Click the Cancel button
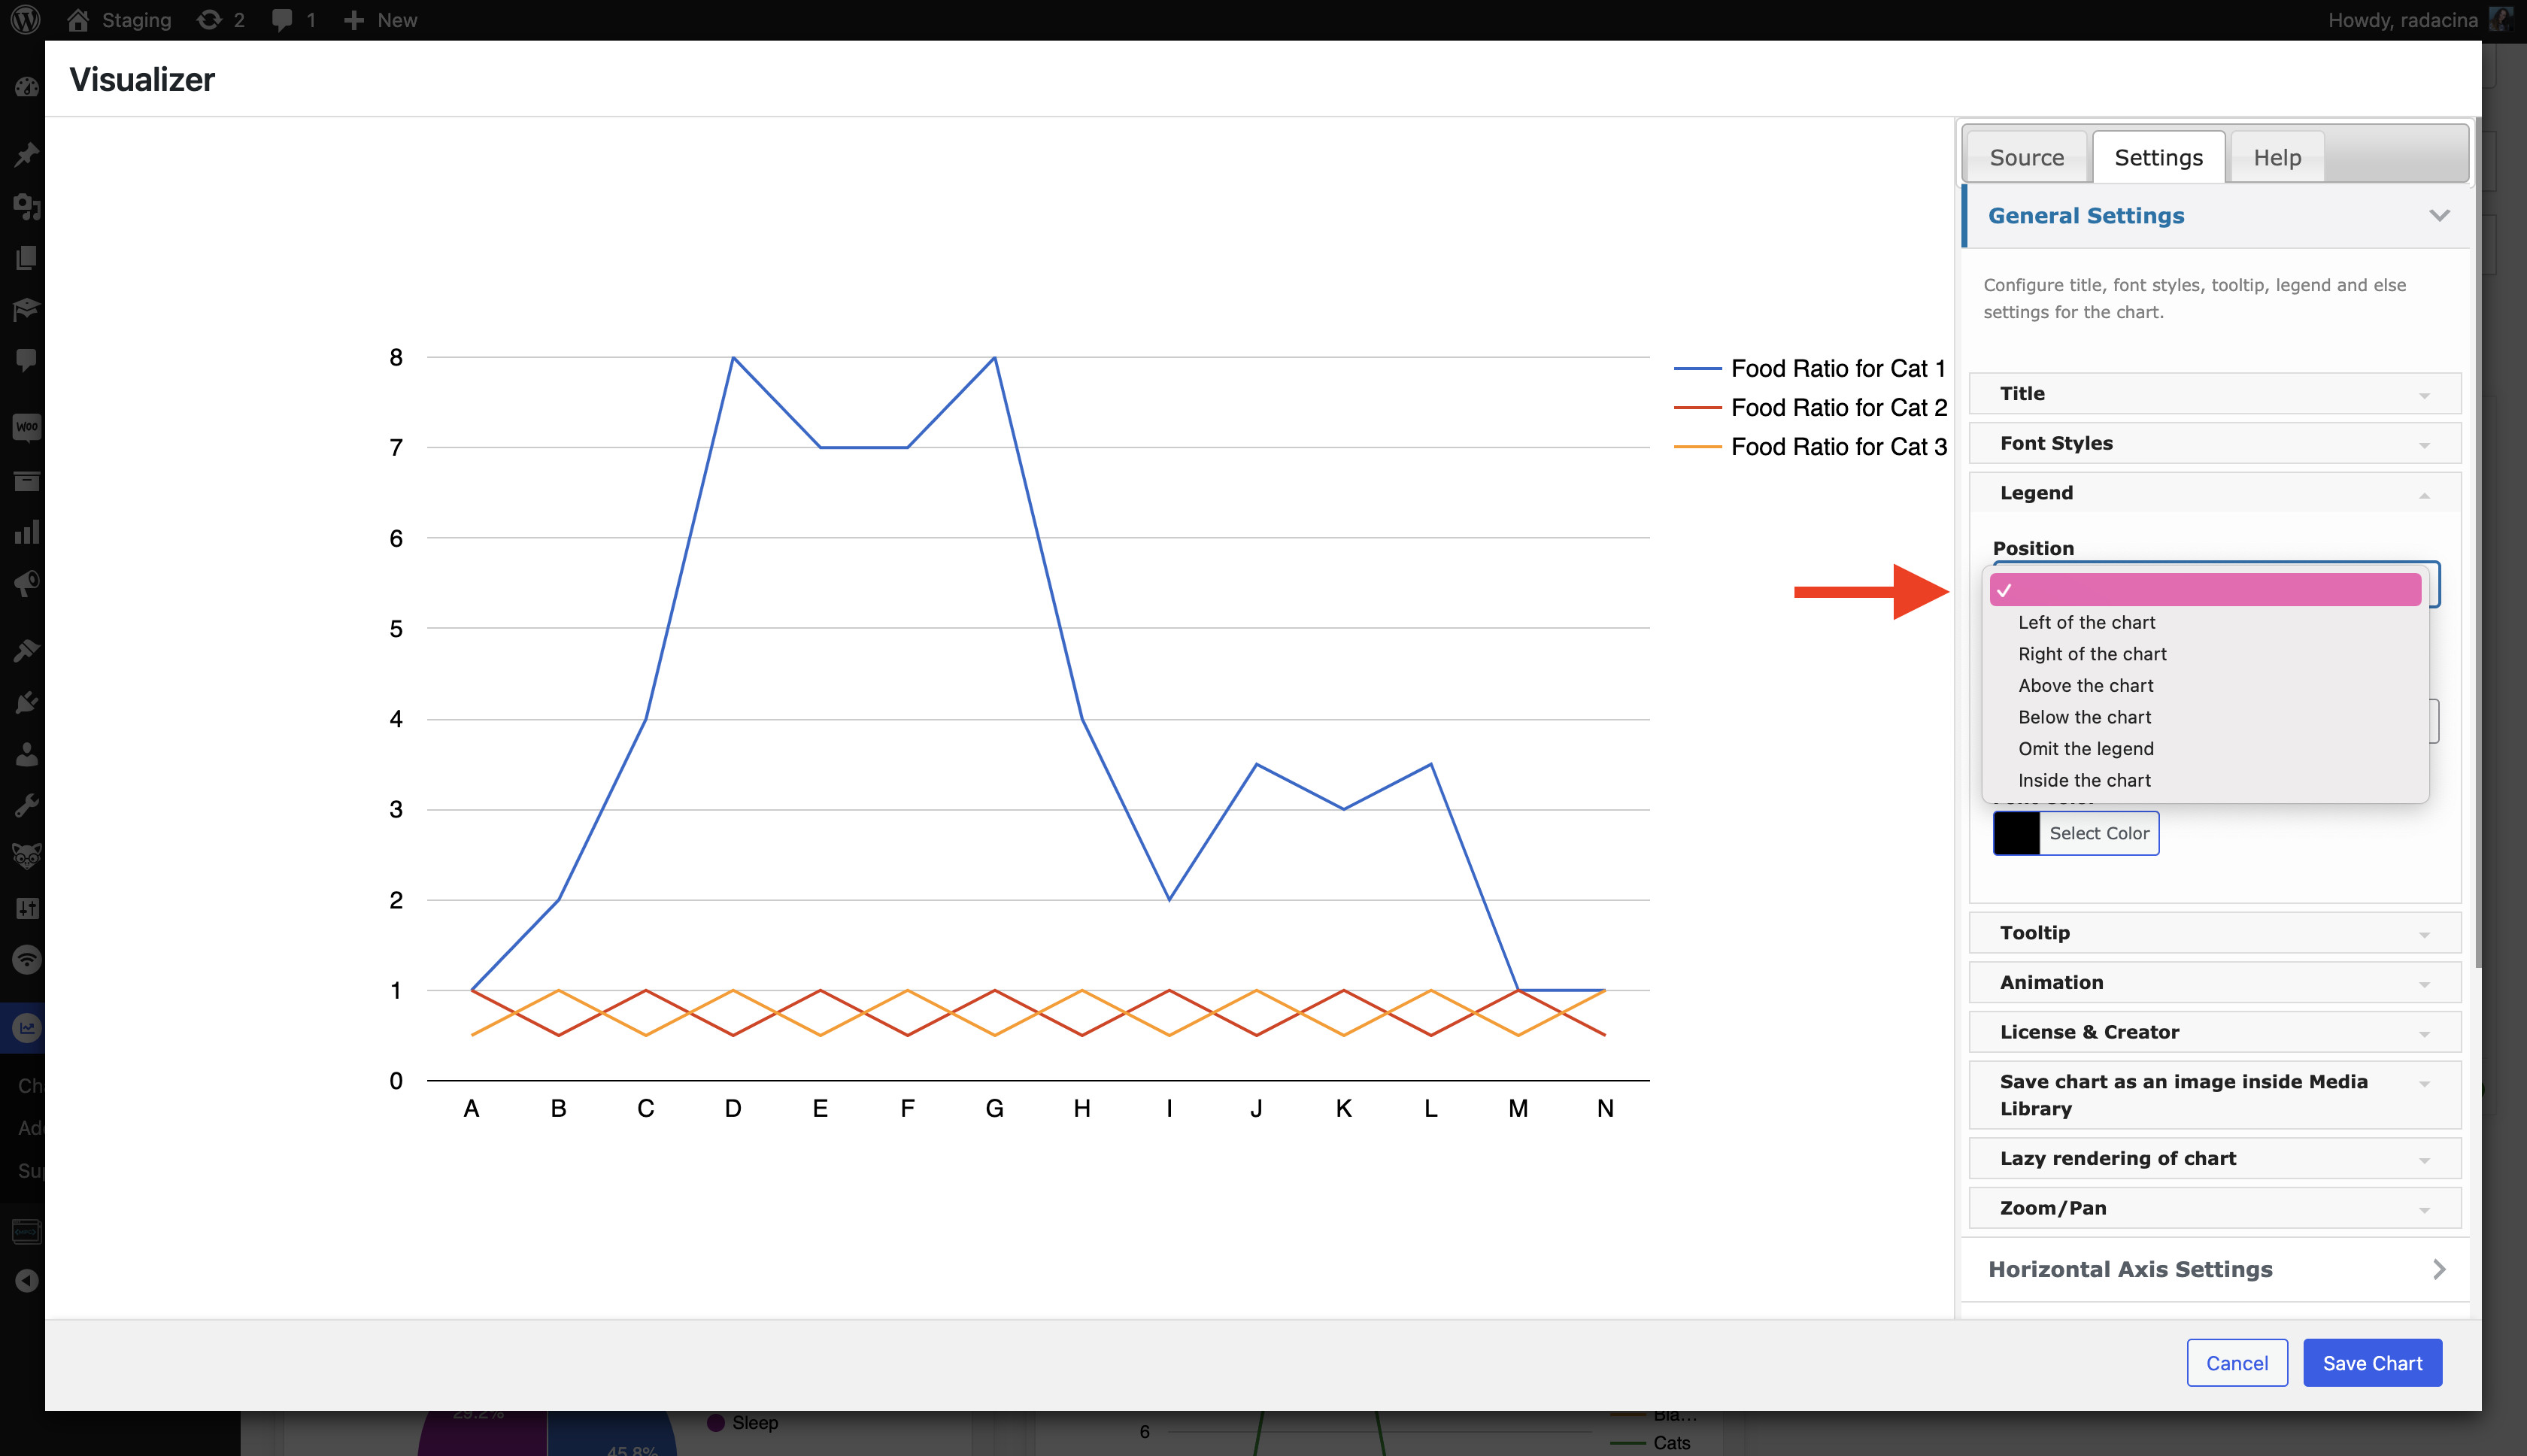The height and width of the screenshot is (1456, 2527). (2236, 1363)
